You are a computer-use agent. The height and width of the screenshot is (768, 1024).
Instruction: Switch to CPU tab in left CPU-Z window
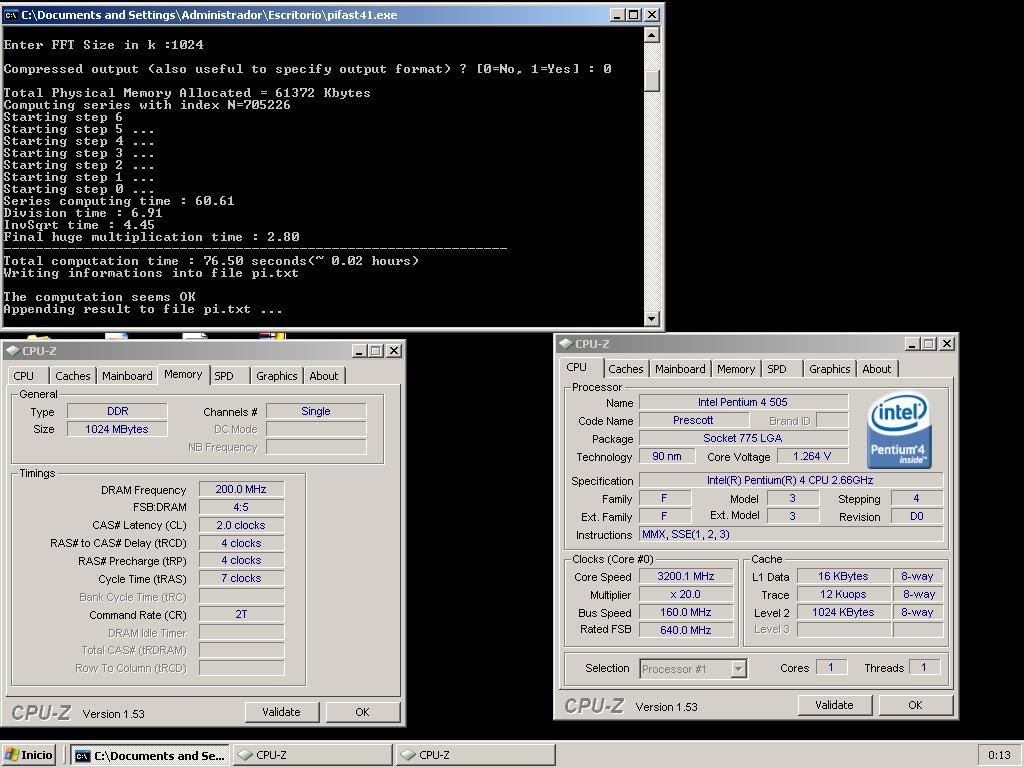pyautogui.click(x=24, y=376)
